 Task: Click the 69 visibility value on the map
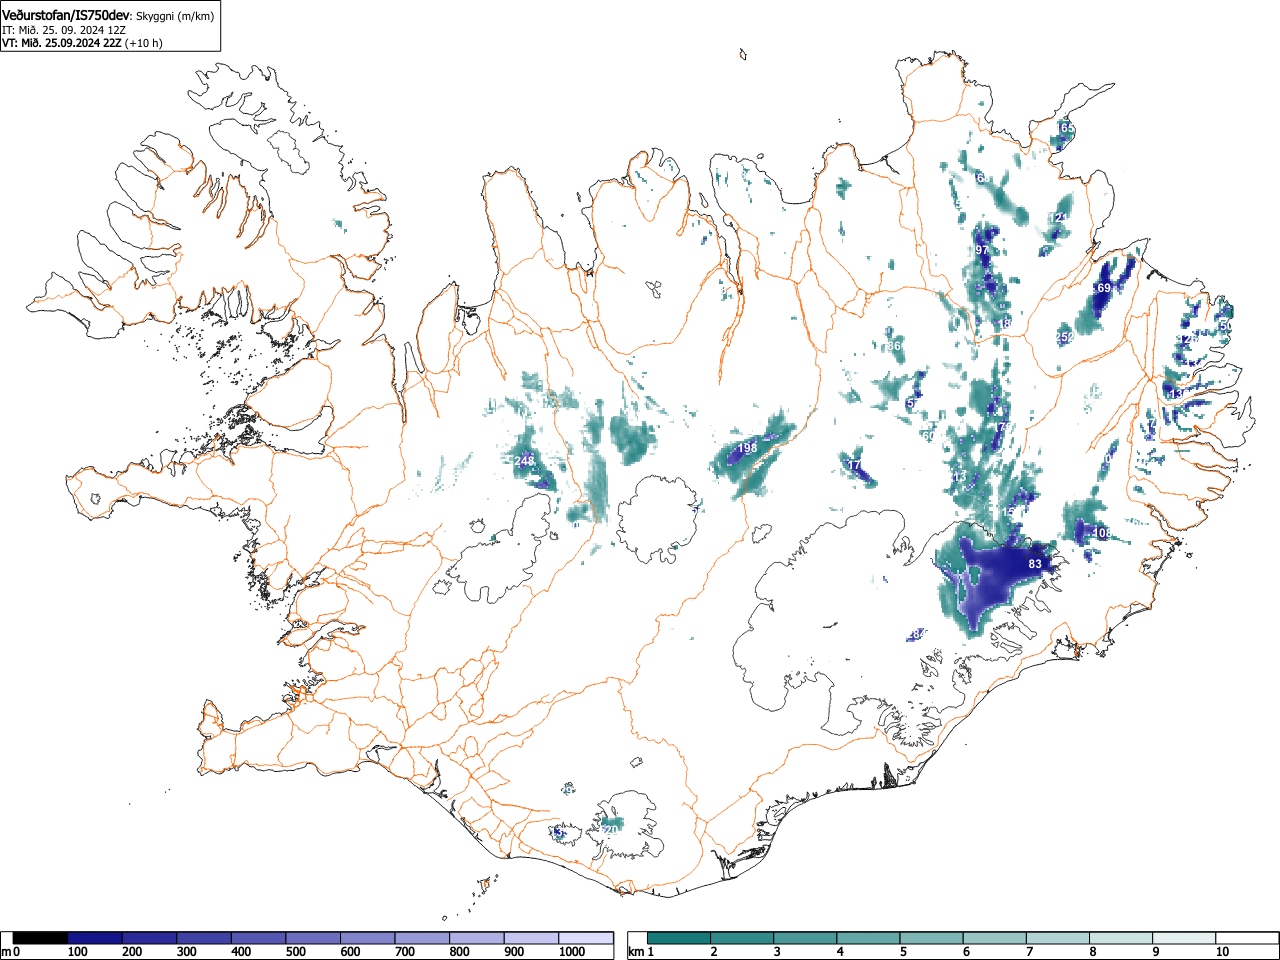[1104, 288]
